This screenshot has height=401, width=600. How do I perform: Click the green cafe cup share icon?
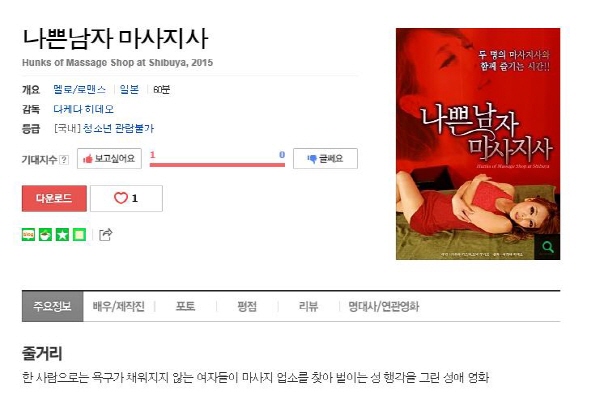pos(45,235)
